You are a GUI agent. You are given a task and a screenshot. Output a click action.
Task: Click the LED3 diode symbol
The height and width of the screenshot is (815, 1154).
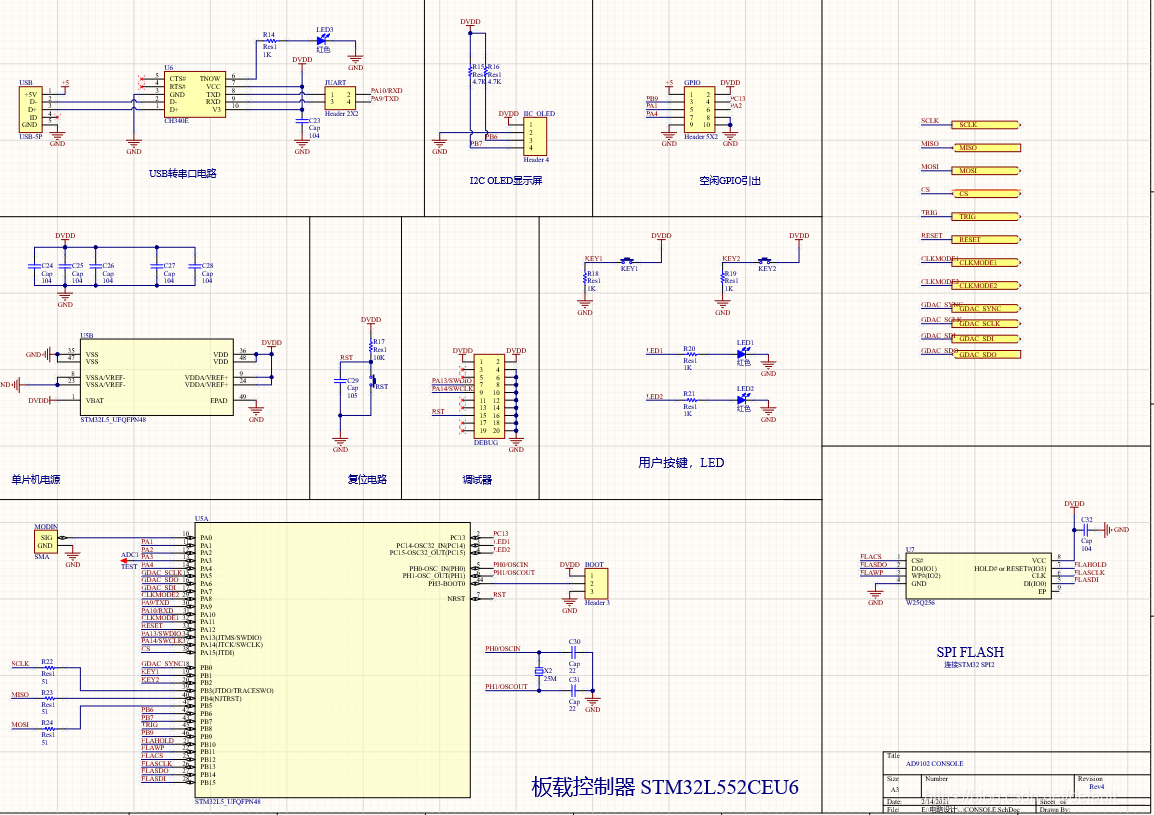322,40
